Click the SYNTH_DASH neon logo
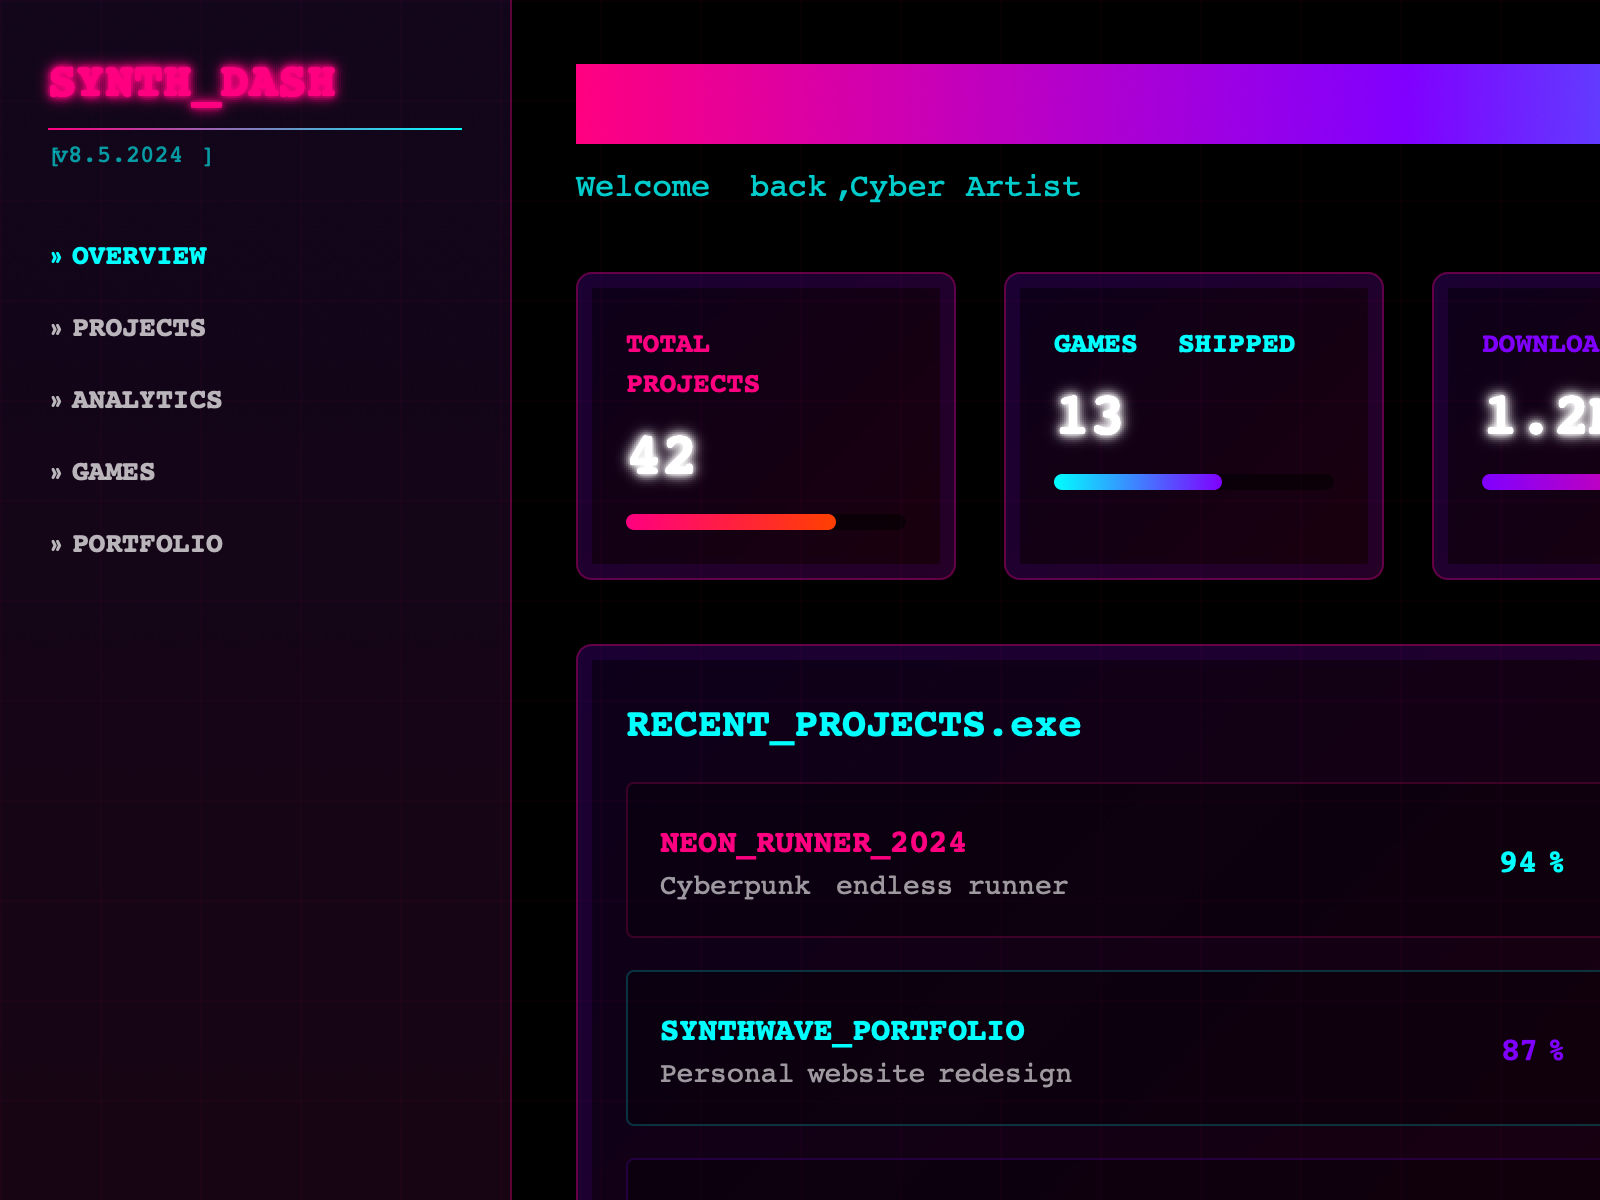 click(x=193, y=82)
